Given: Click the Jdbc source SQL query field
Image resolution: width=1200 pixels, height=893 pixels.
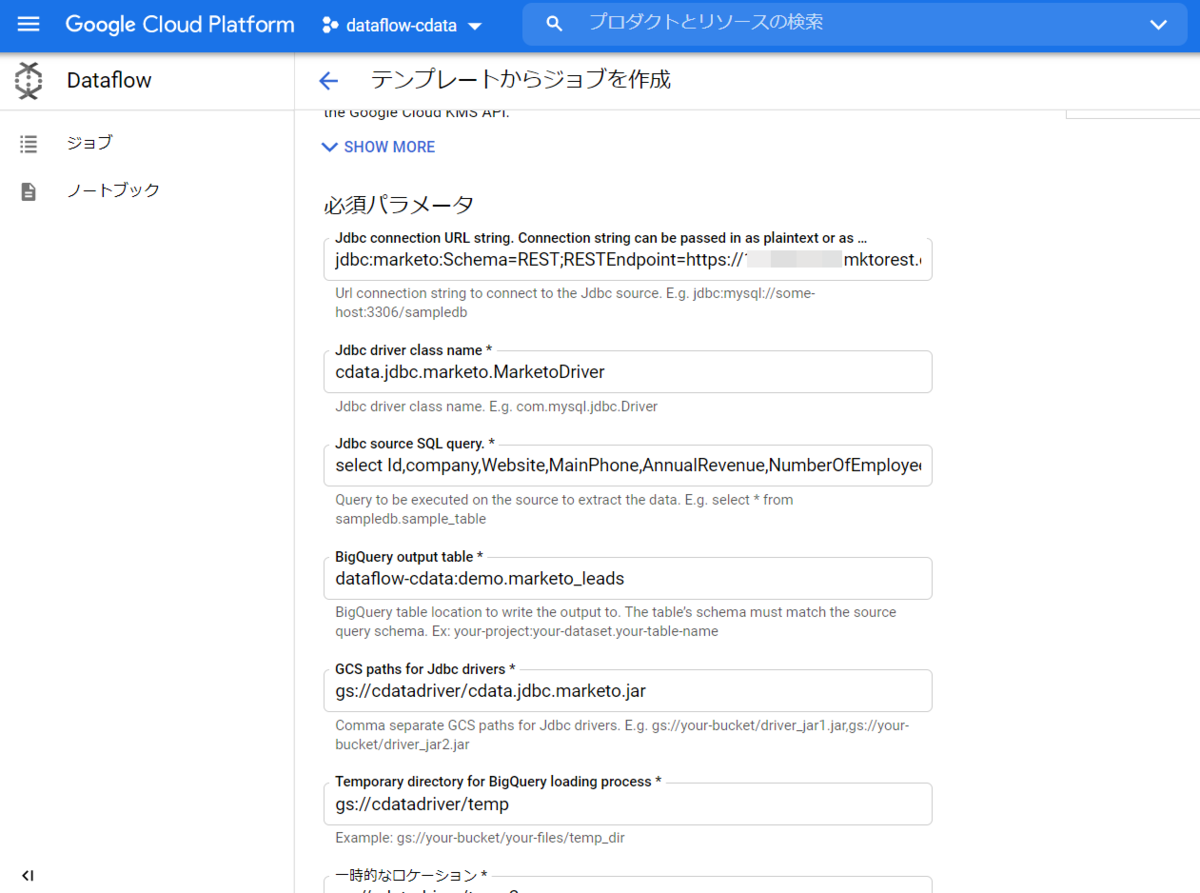Looking at the screenshot, I should [627, 465].
